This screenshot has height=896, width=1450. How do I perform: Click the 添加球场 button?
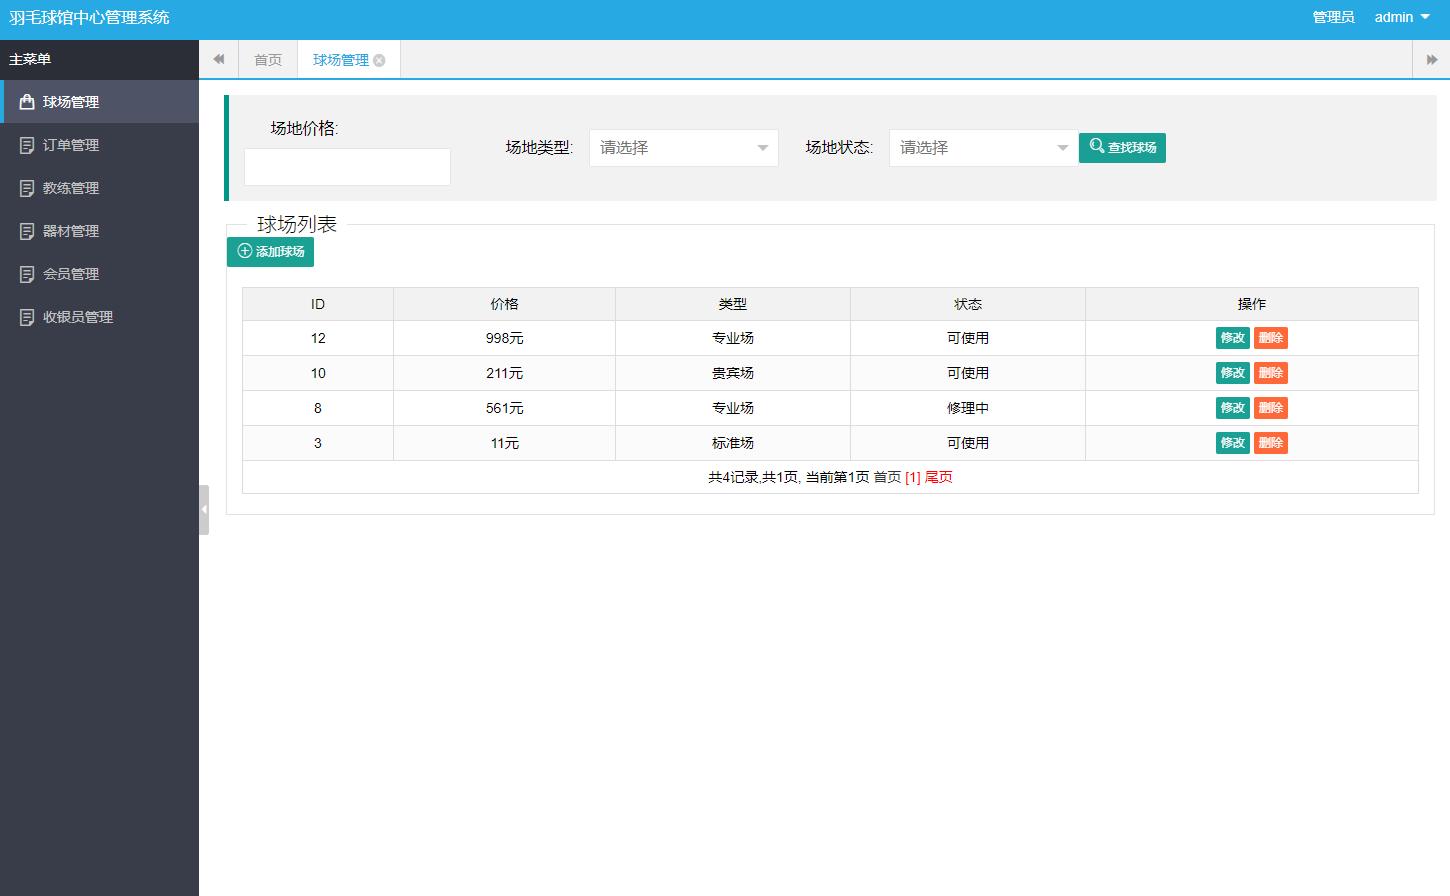pyautogui.click(x=270, y=252)
